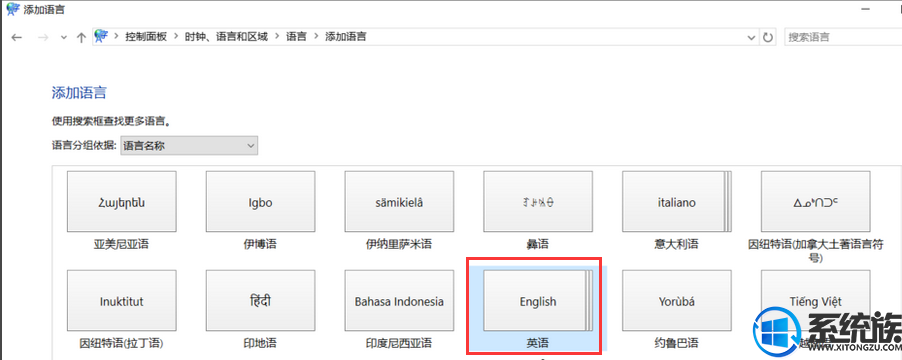Click the control panel icon in address bar
This screenshot has width=902, height=360.
pyautogui.click(x=101, y=37)
